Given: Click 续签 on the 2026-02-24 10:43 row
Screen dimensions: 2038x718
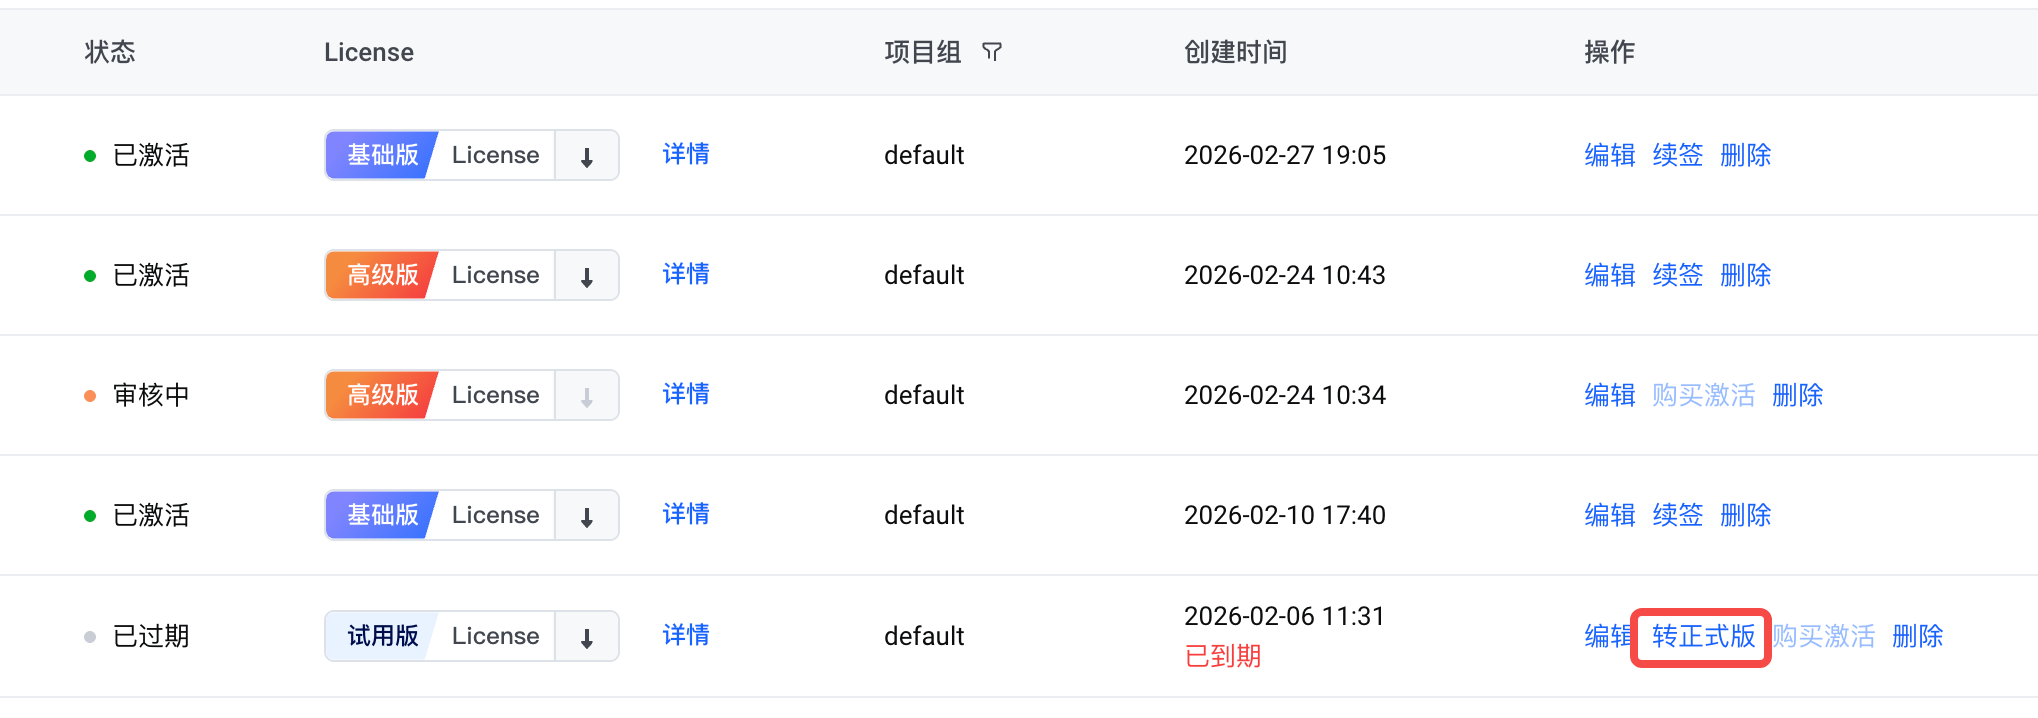Looking at the screenshot, I should (1677, 275).
